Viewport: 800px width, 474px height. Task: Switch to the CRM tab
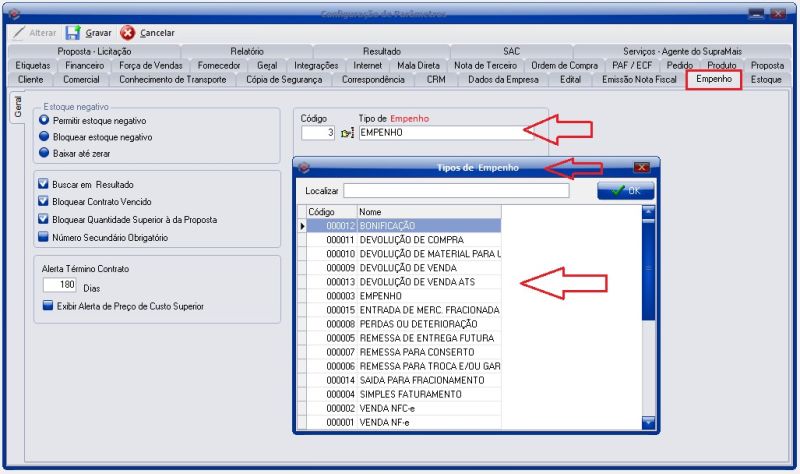pos(436,80)
